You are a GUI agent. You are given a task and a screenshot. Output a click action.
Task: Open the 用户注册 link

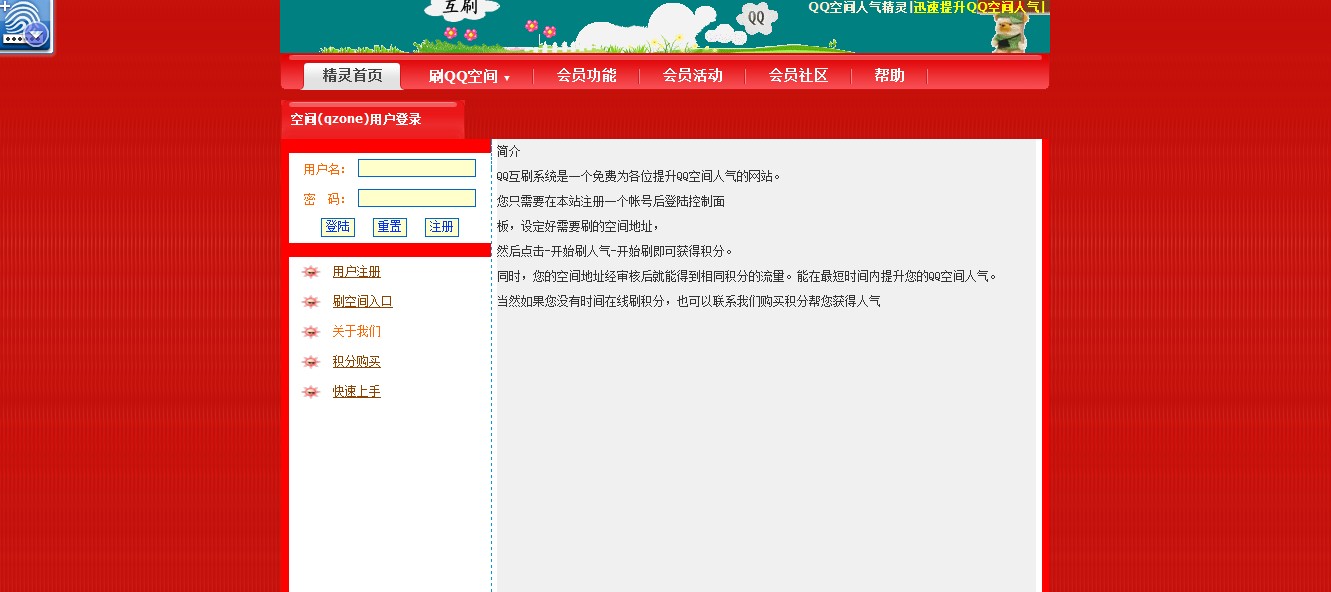point(357,272)
